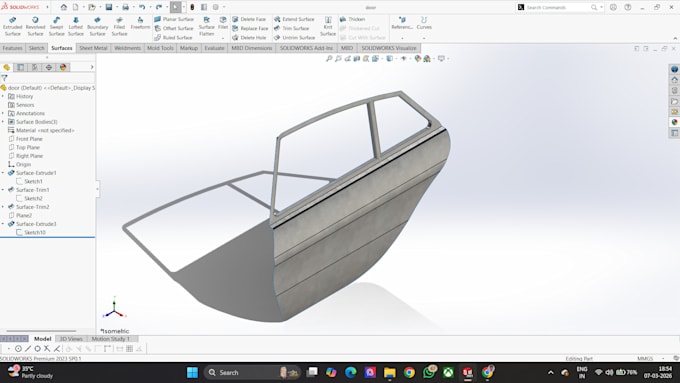Select the Filled Surface tool

[119, 26]
